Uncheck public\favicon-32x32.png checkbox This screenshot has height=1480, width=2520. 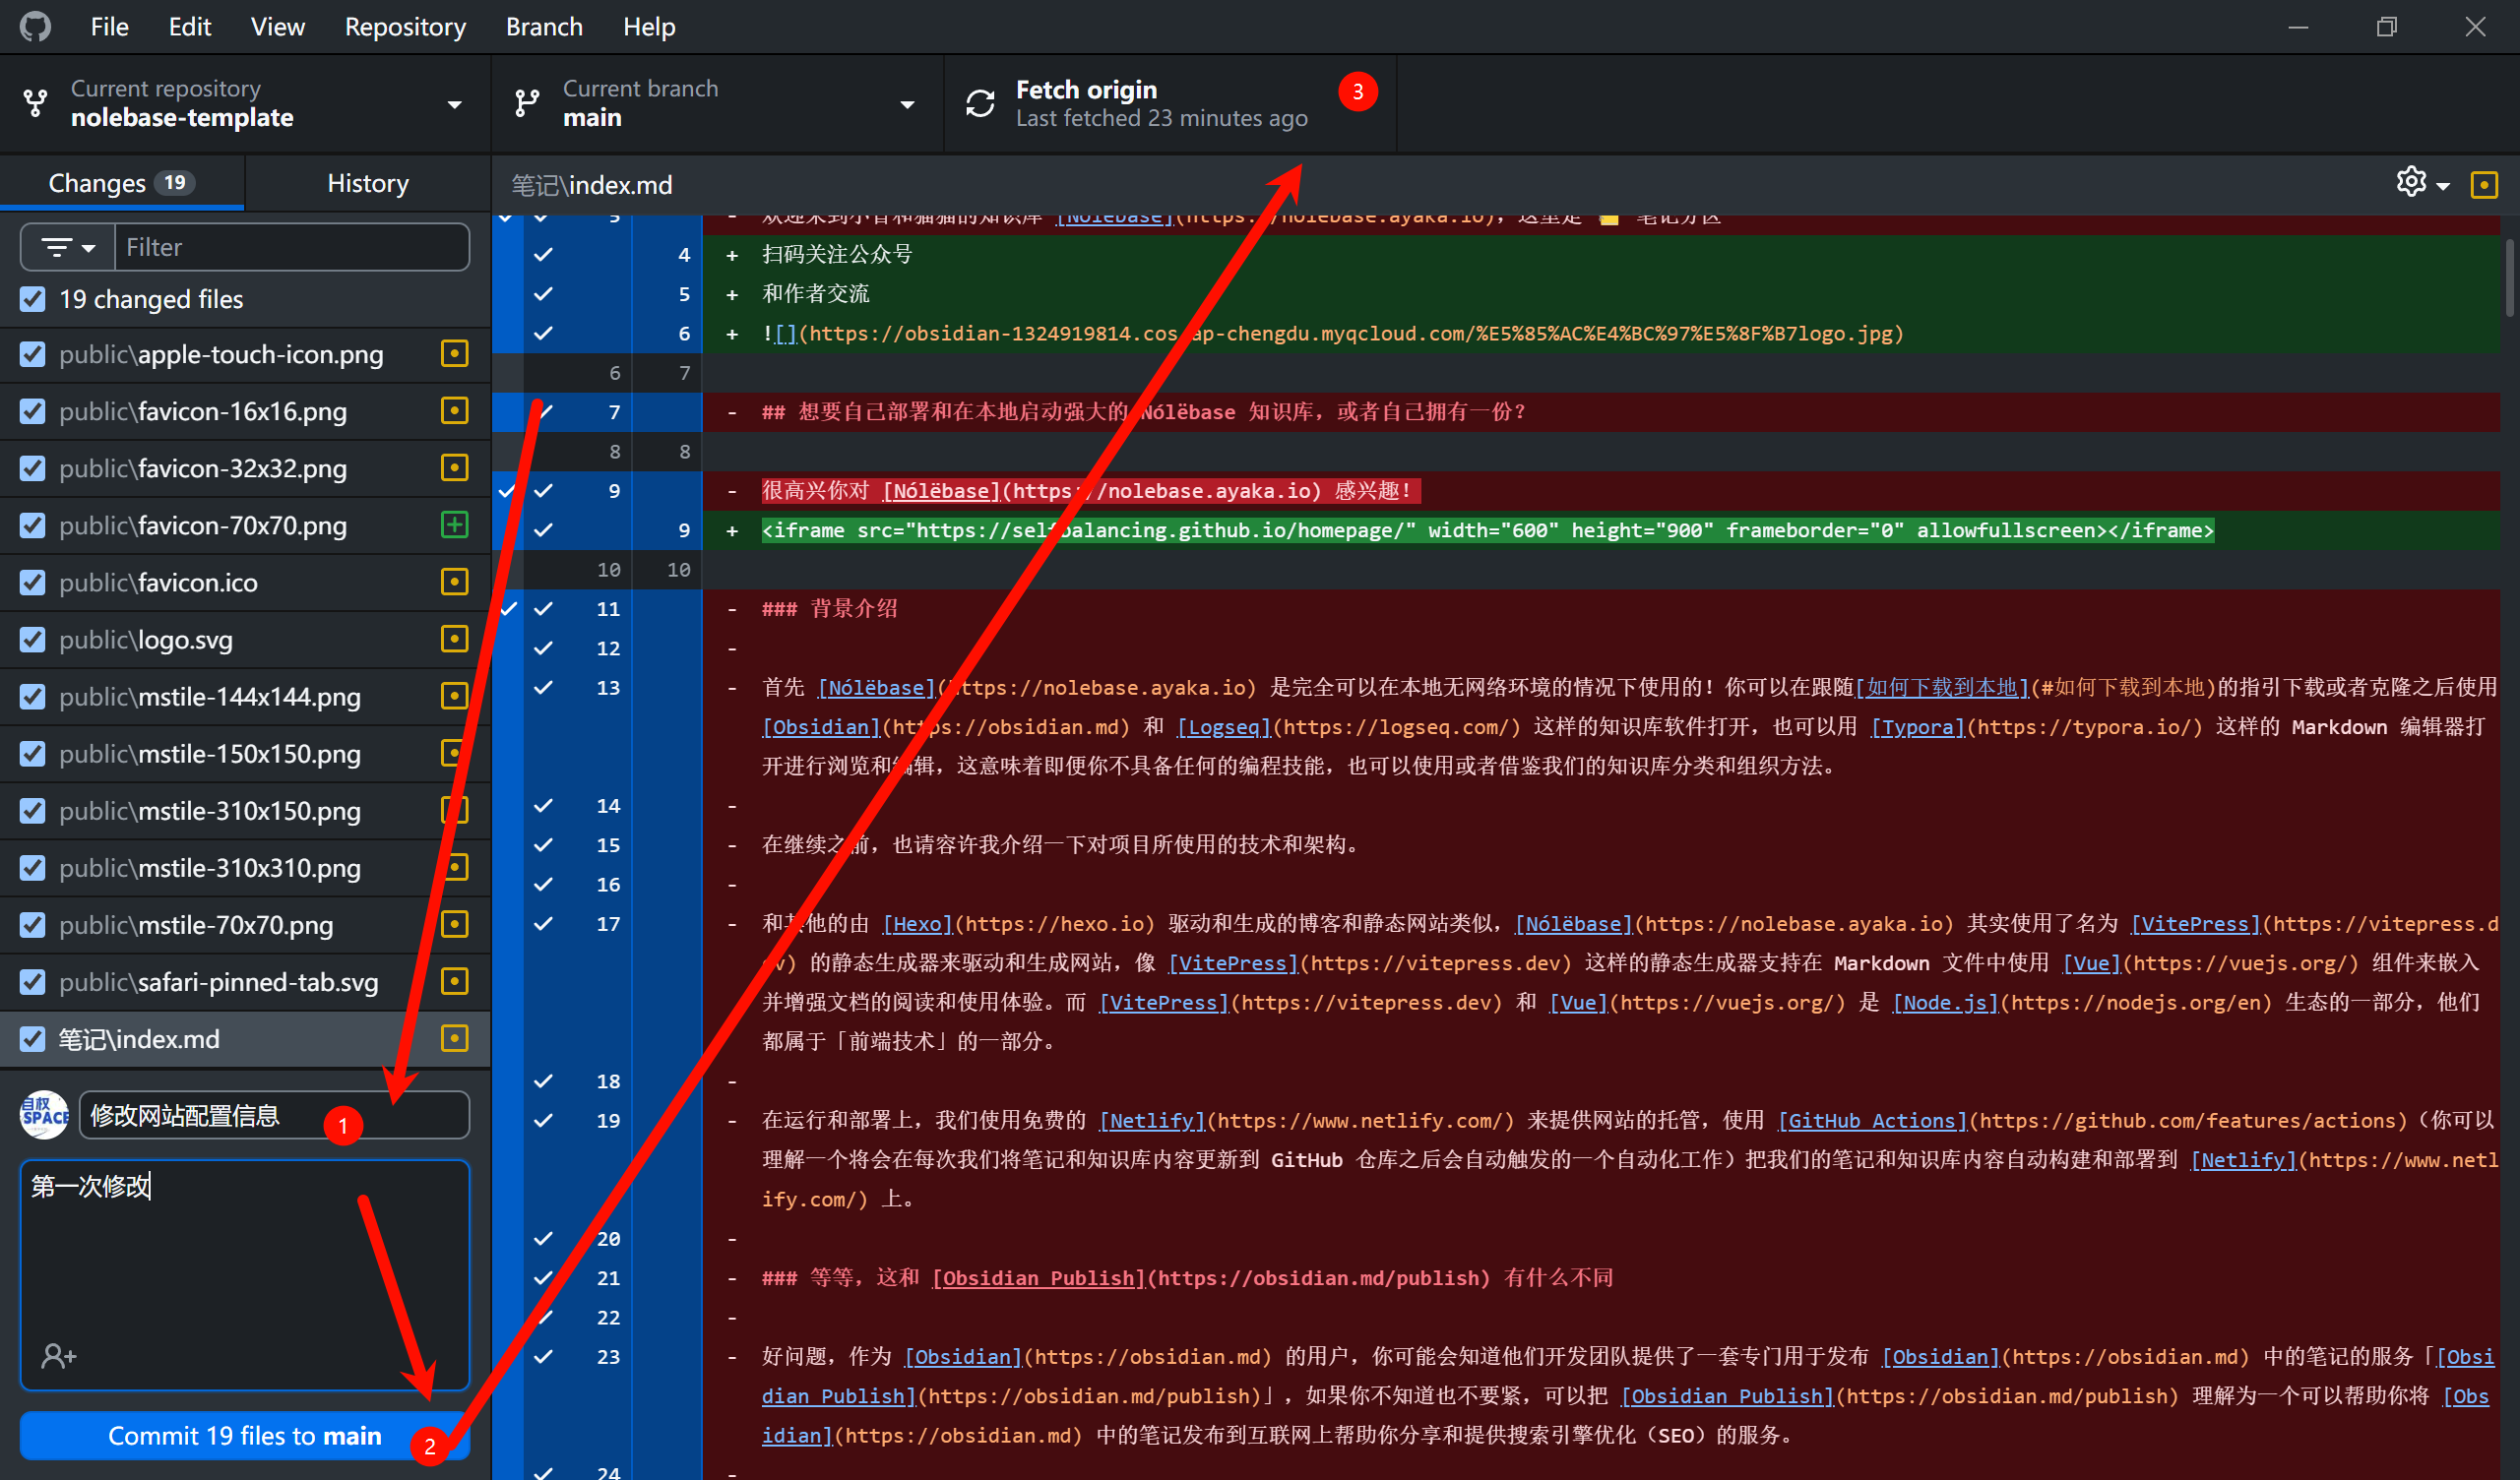click(33, 468)
